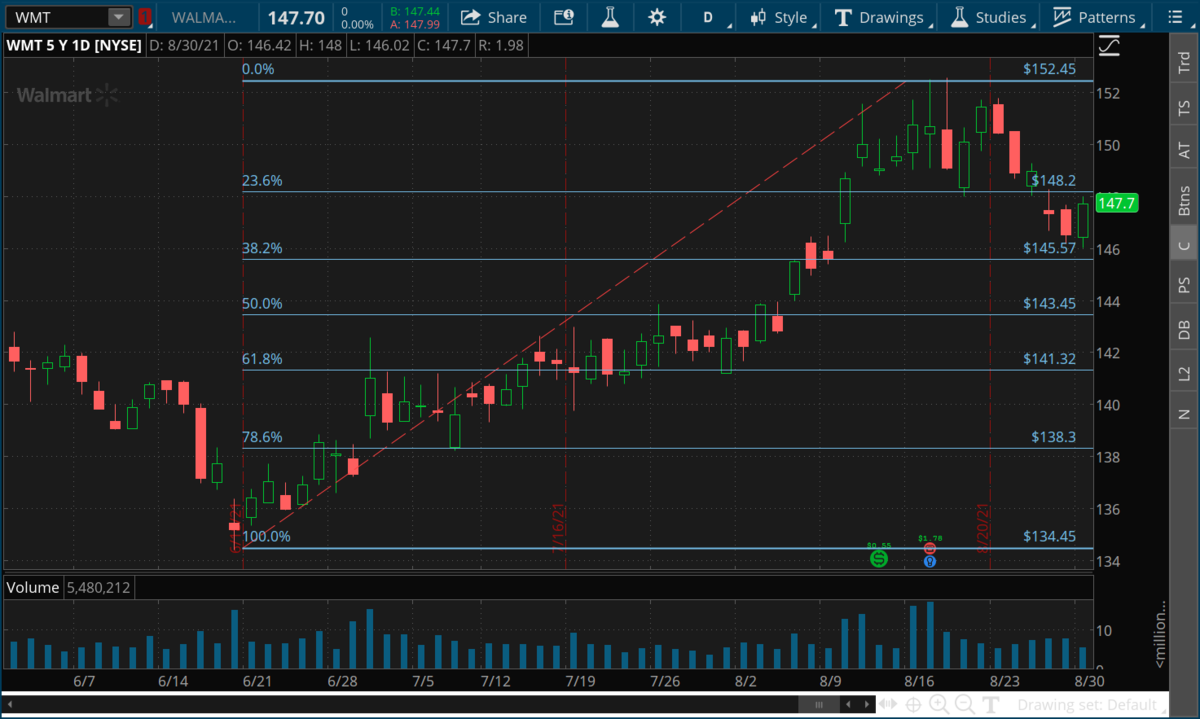This screenshot has height=719, width=1200.
Task: Click the 61.8% Fibonacci level label
Action: click(263, 359)
